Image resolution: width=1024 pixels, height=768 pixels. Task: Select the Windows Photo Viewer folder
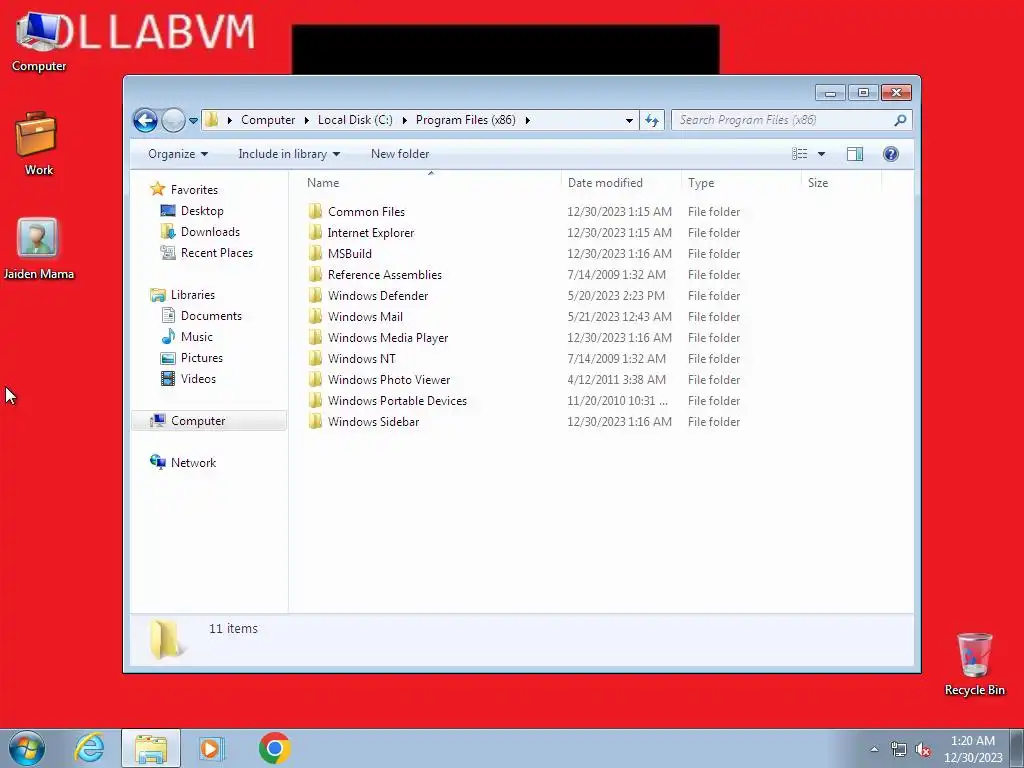(389, 379)
